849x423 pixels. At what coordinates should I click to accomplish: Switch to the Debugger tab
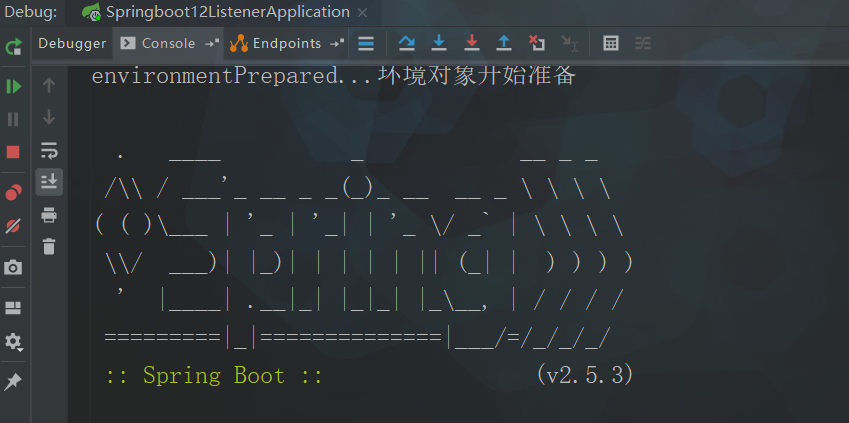(x=72, y=43)
